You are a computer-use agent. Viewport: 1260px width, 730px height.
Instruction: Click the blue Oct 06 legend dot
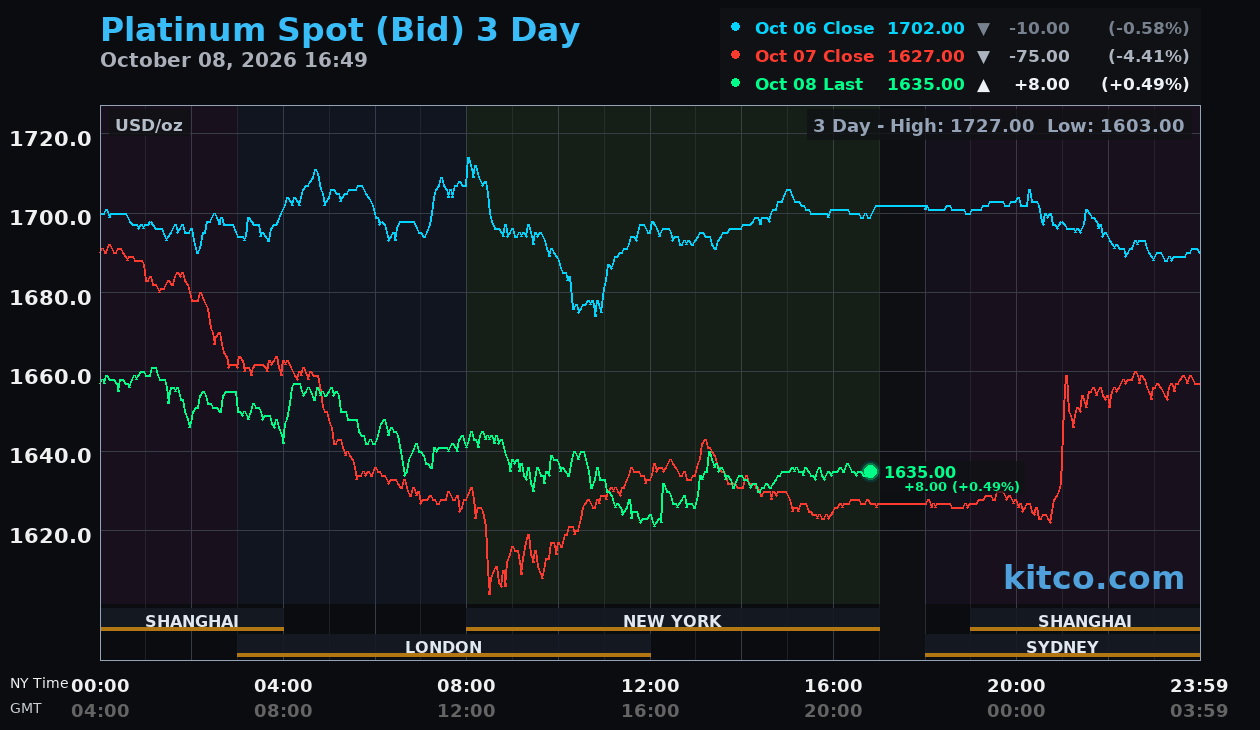point(736,28)
